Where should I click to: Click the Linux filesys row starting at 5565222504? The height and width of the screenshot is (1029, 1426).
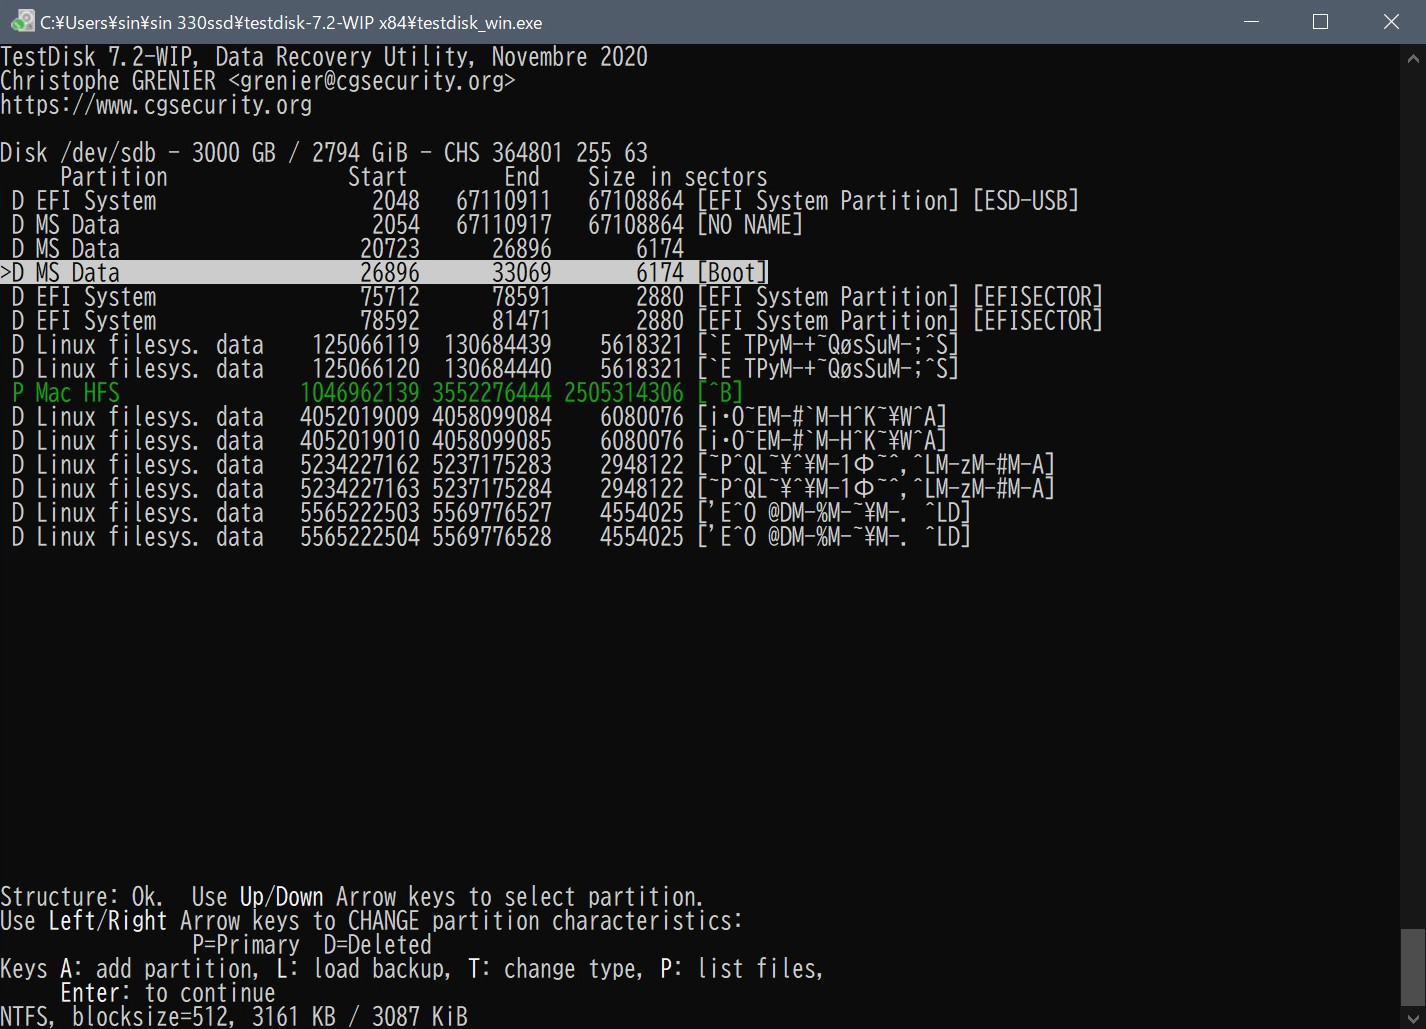[484, 537]
